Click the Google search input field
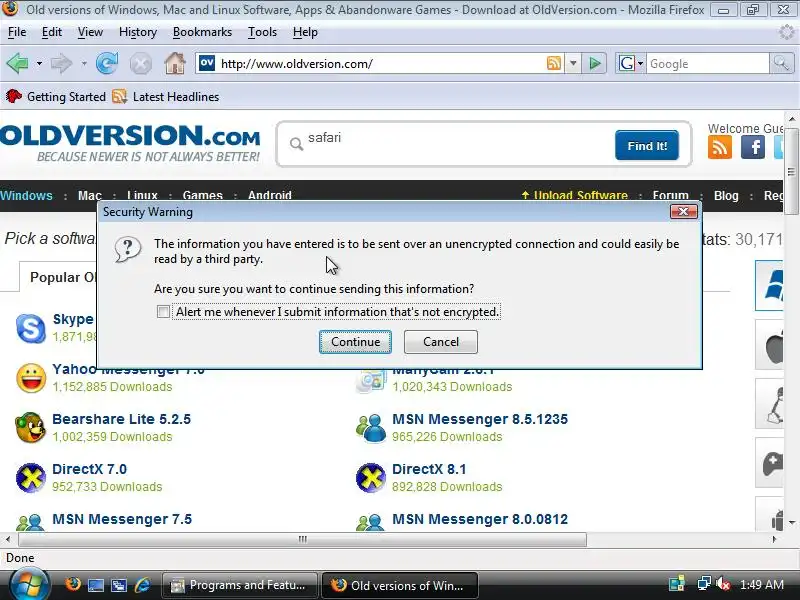Viewport: 800px width, 600px height. [708, 63]
